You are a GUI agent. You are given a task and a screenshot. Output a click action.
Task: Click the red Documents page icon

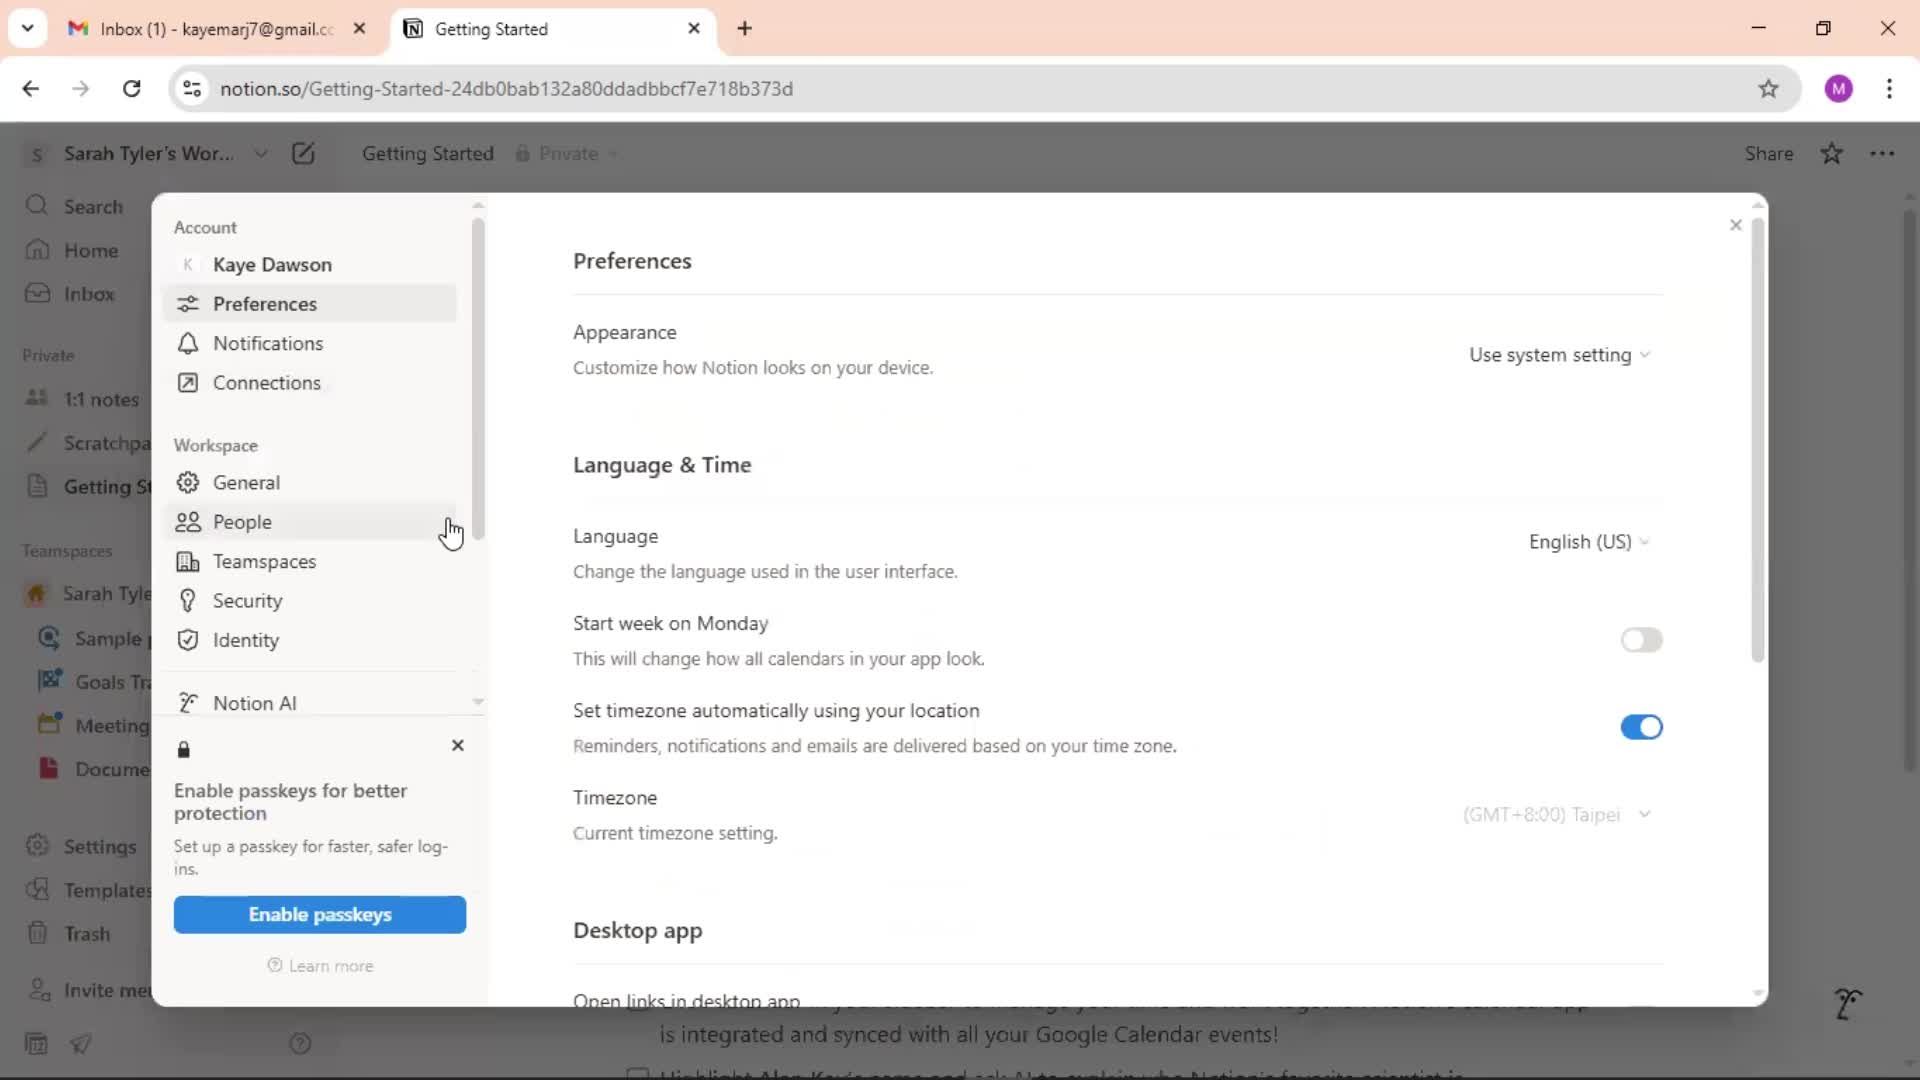49,768
